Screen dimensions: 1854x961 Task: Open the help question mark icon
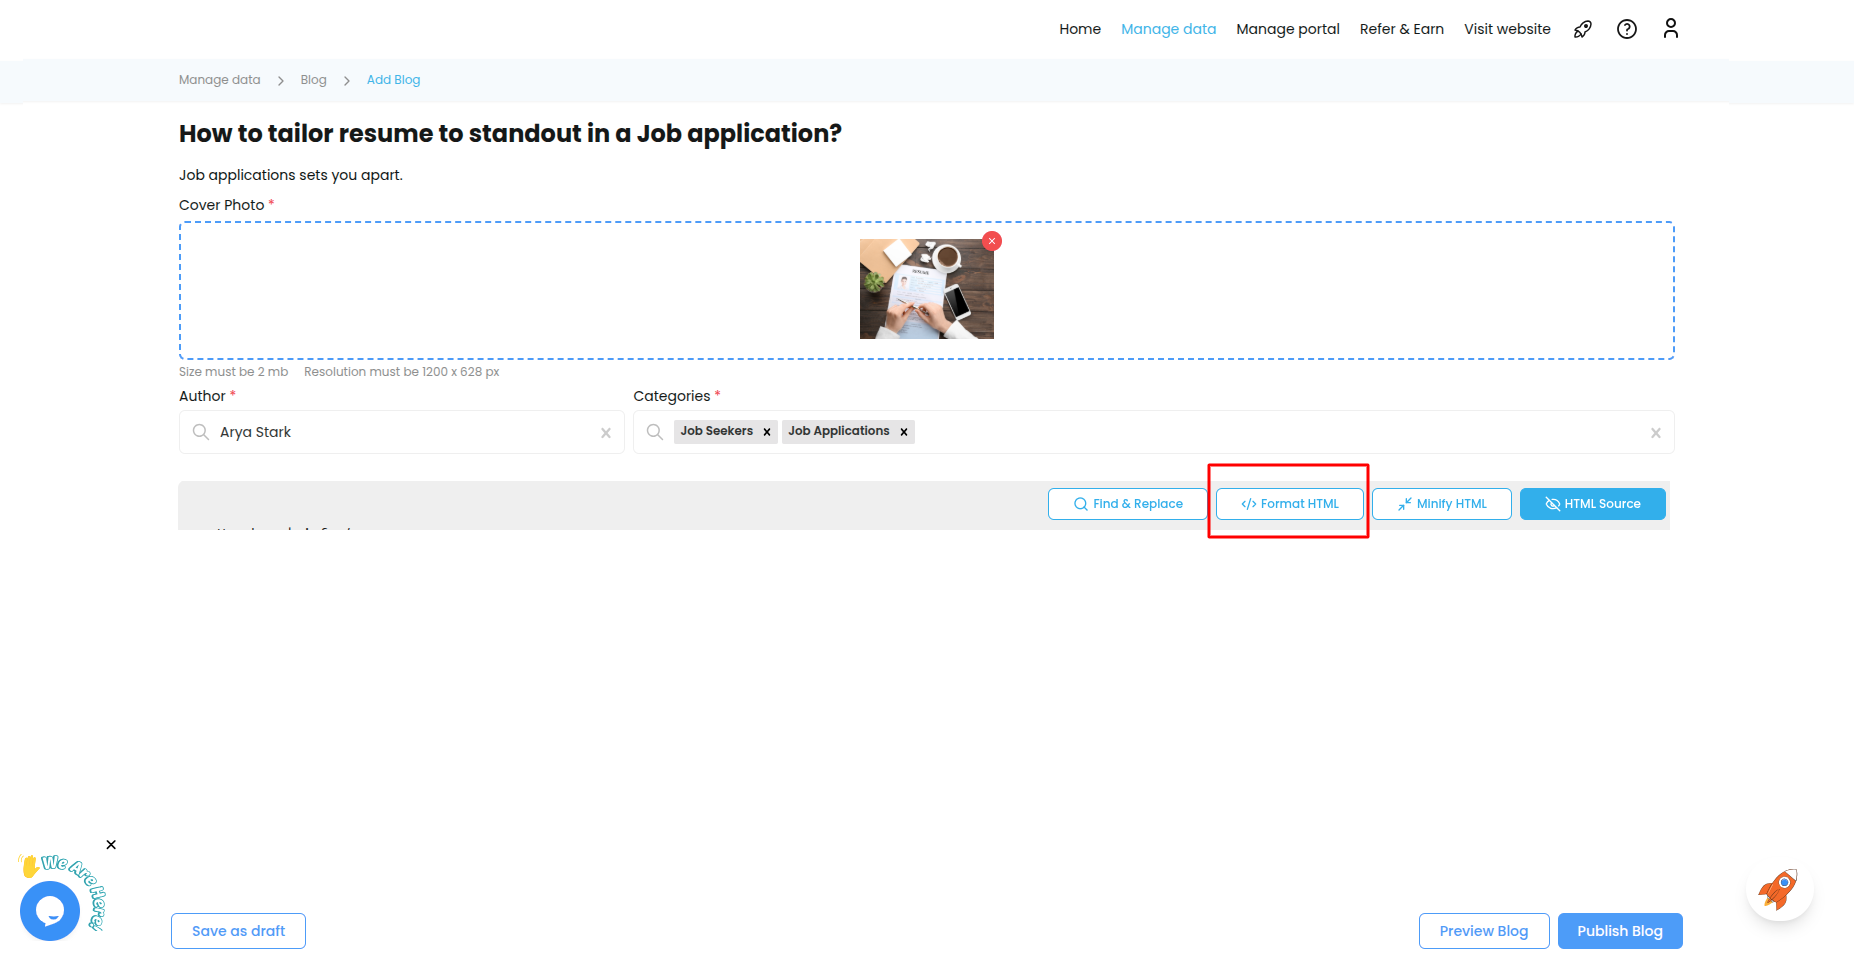[1627, 29]
